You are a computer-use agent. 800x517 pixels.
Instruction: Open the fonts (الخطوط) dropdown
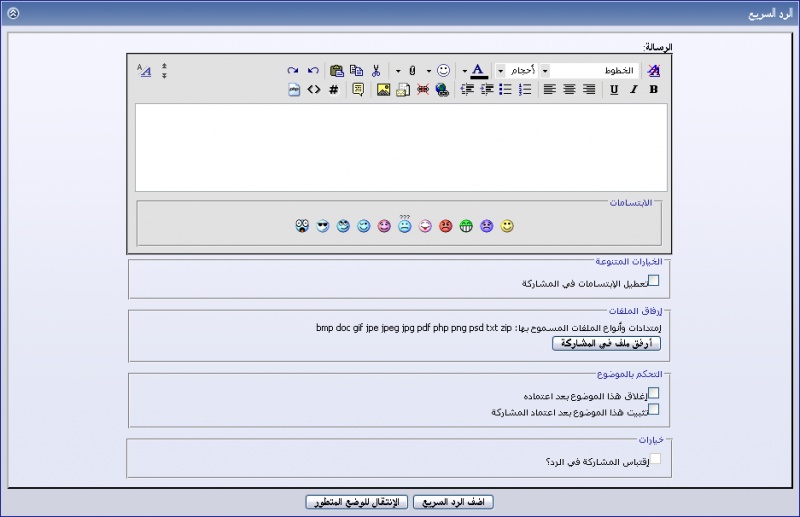[545, 71]
